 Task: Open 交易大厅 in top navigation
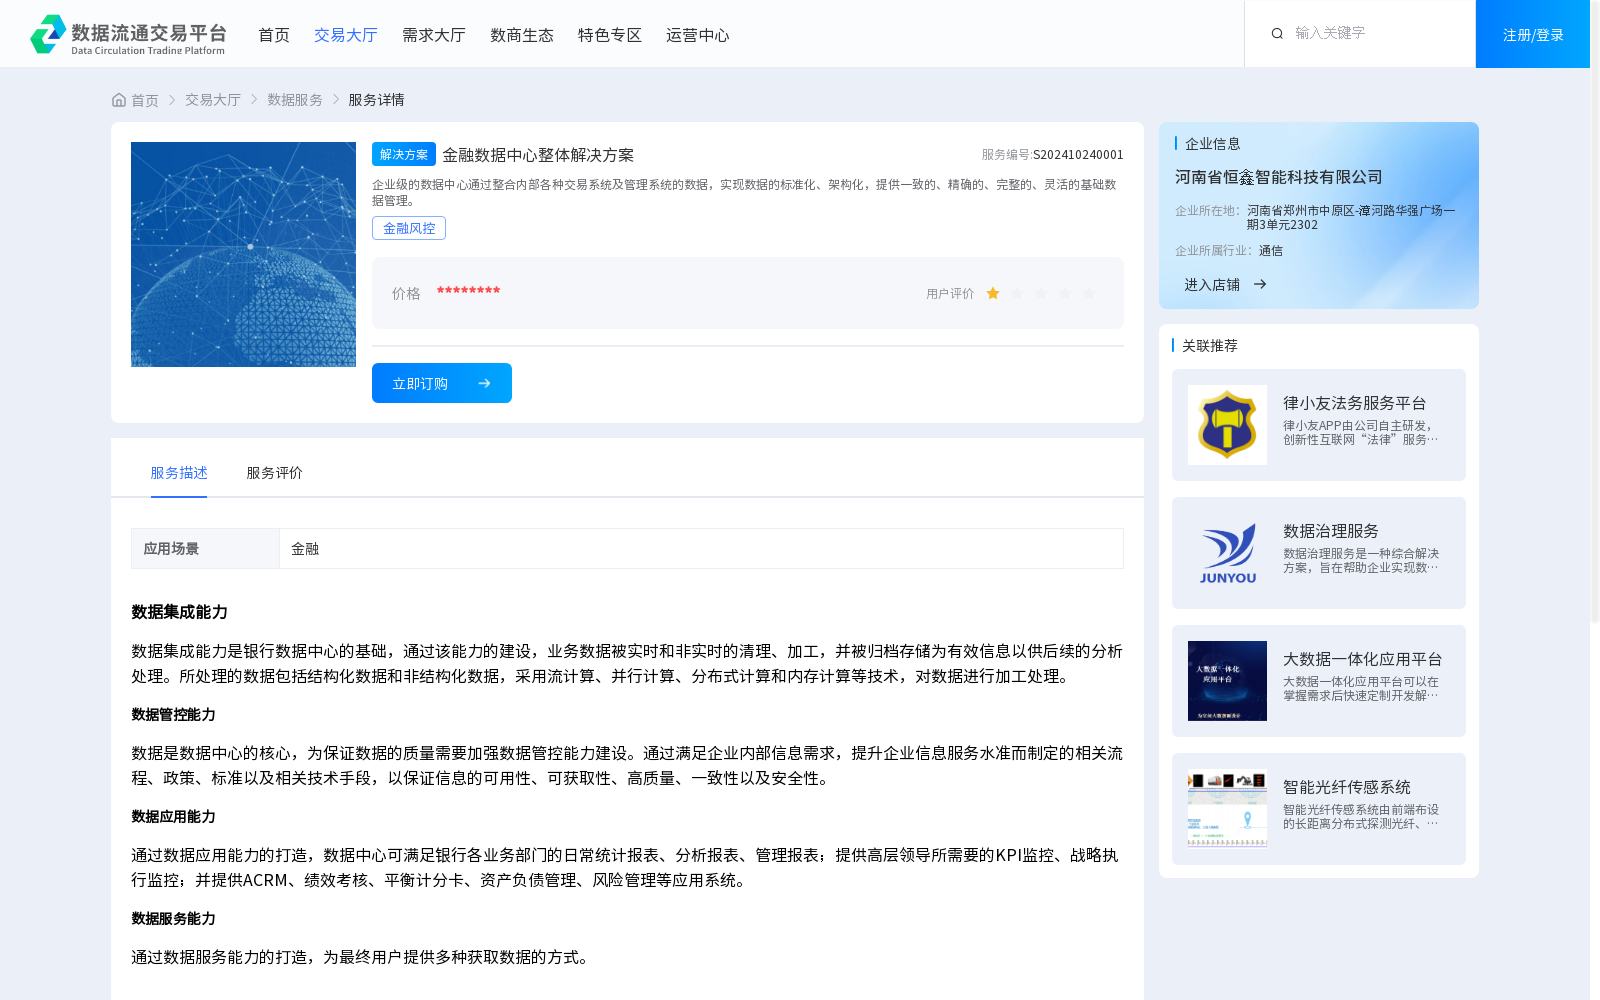[346, 35]
